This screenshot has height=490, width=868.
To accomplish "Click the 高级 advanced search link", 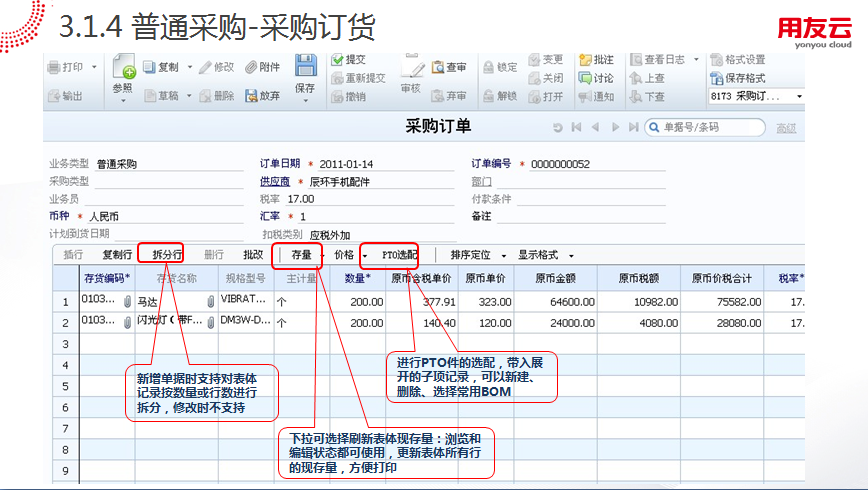I will 786,128.
